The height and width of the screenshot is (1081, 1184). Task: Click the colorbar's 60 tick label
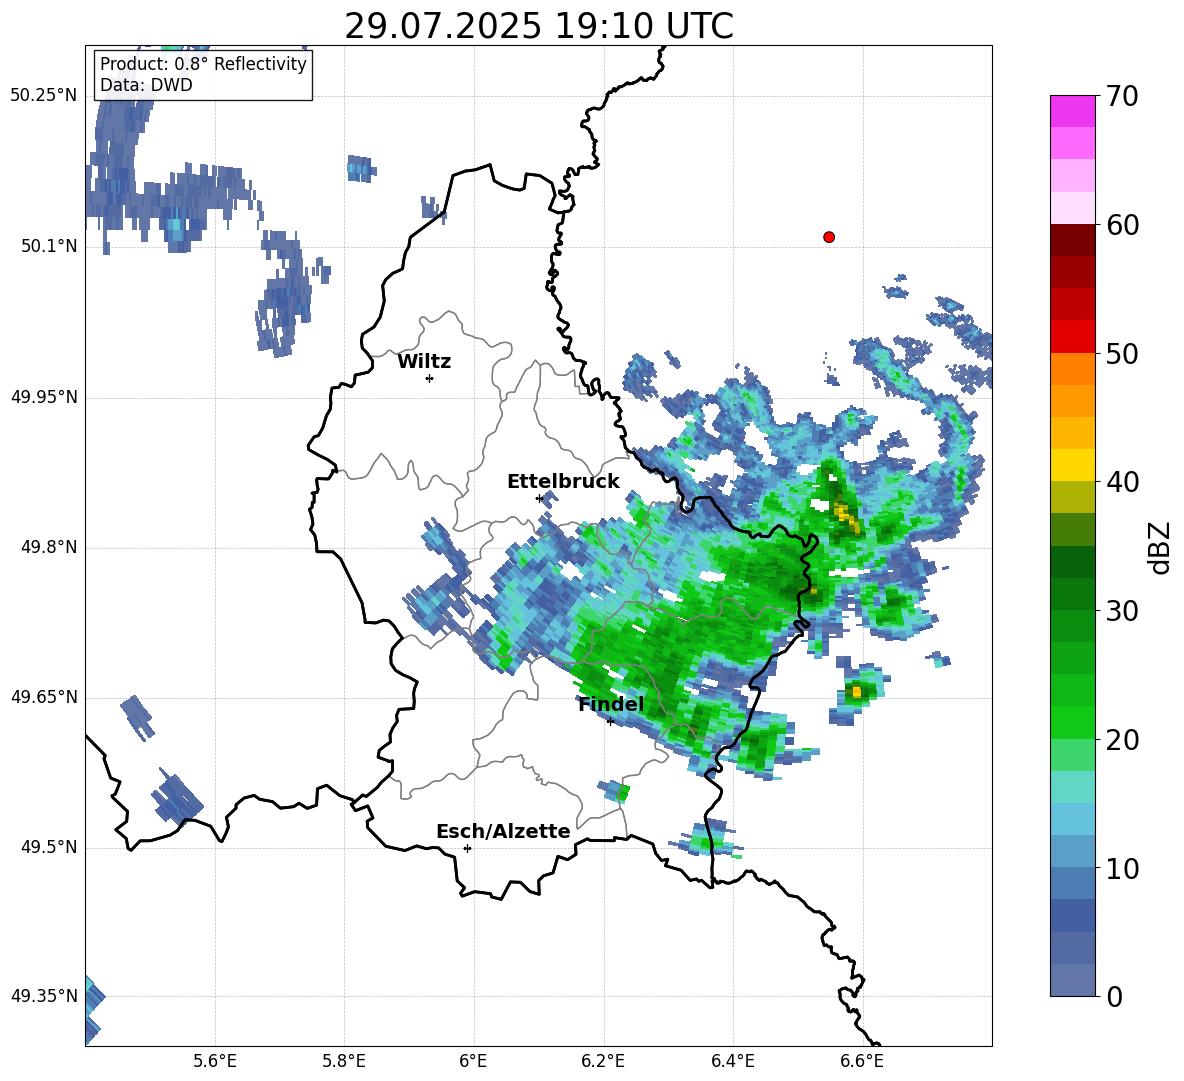tap(1122, 225)
